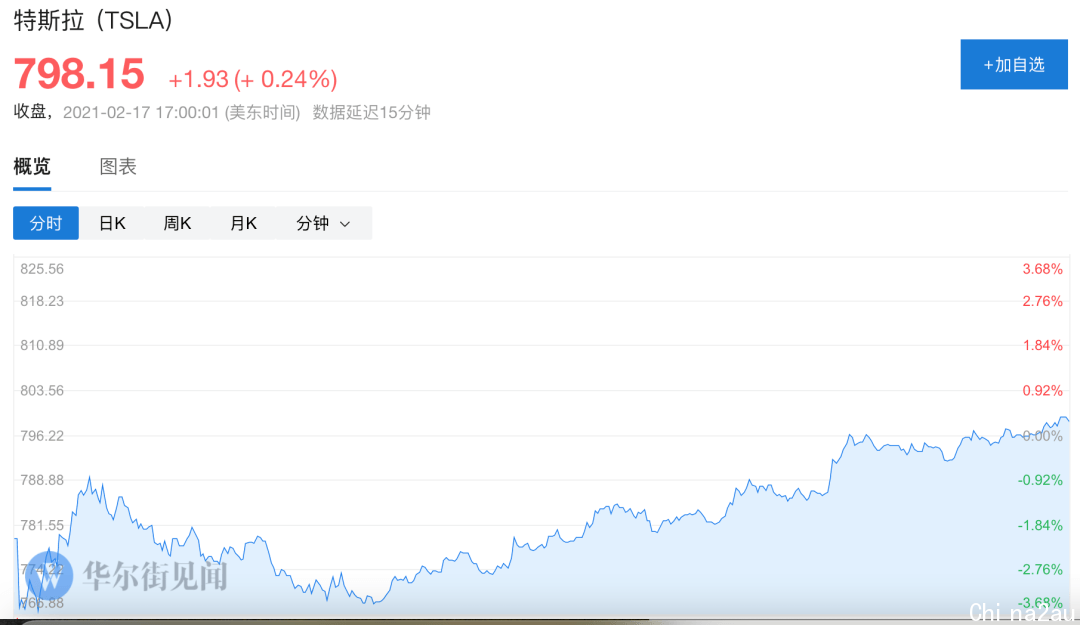Click the 781.55 axis label
This screenshot has height=625, width=1080.
[42, 525]
